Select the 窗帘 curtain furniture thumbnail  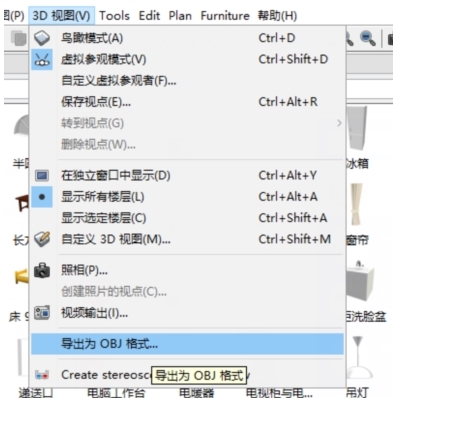(356, 204)
